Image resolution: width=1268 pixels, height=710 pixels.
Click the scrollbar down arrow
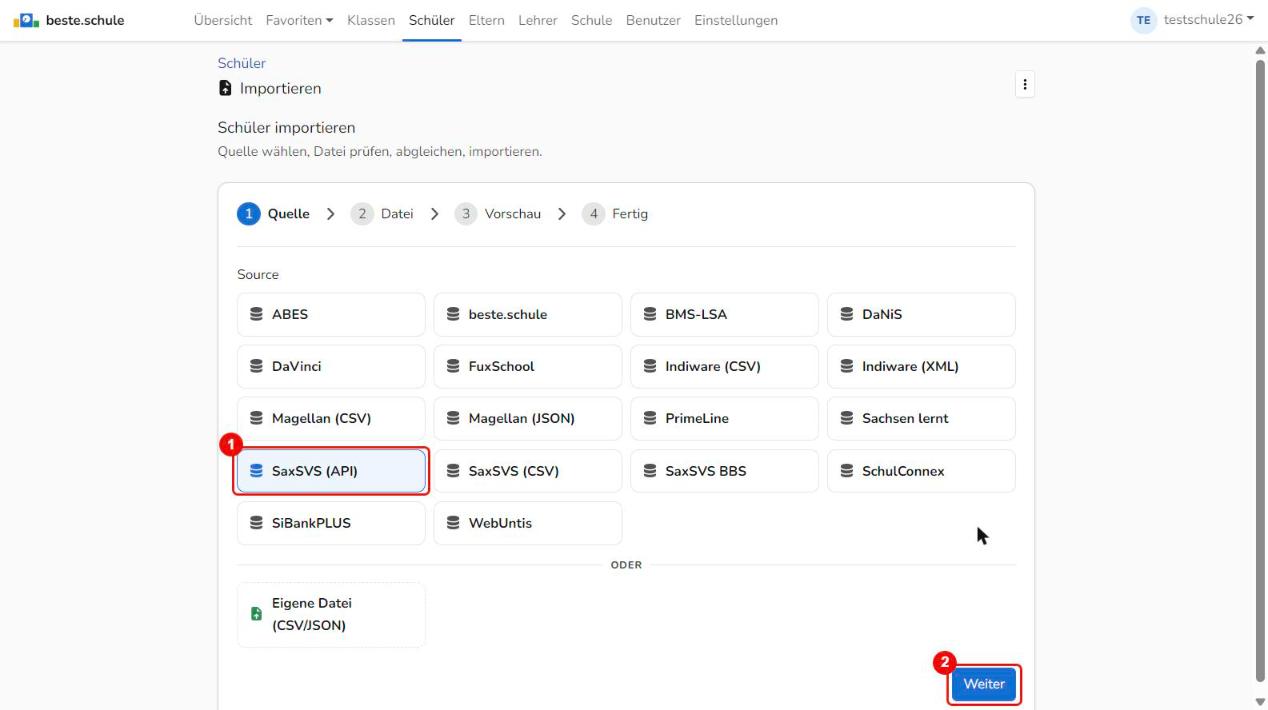click(1259, 701)
